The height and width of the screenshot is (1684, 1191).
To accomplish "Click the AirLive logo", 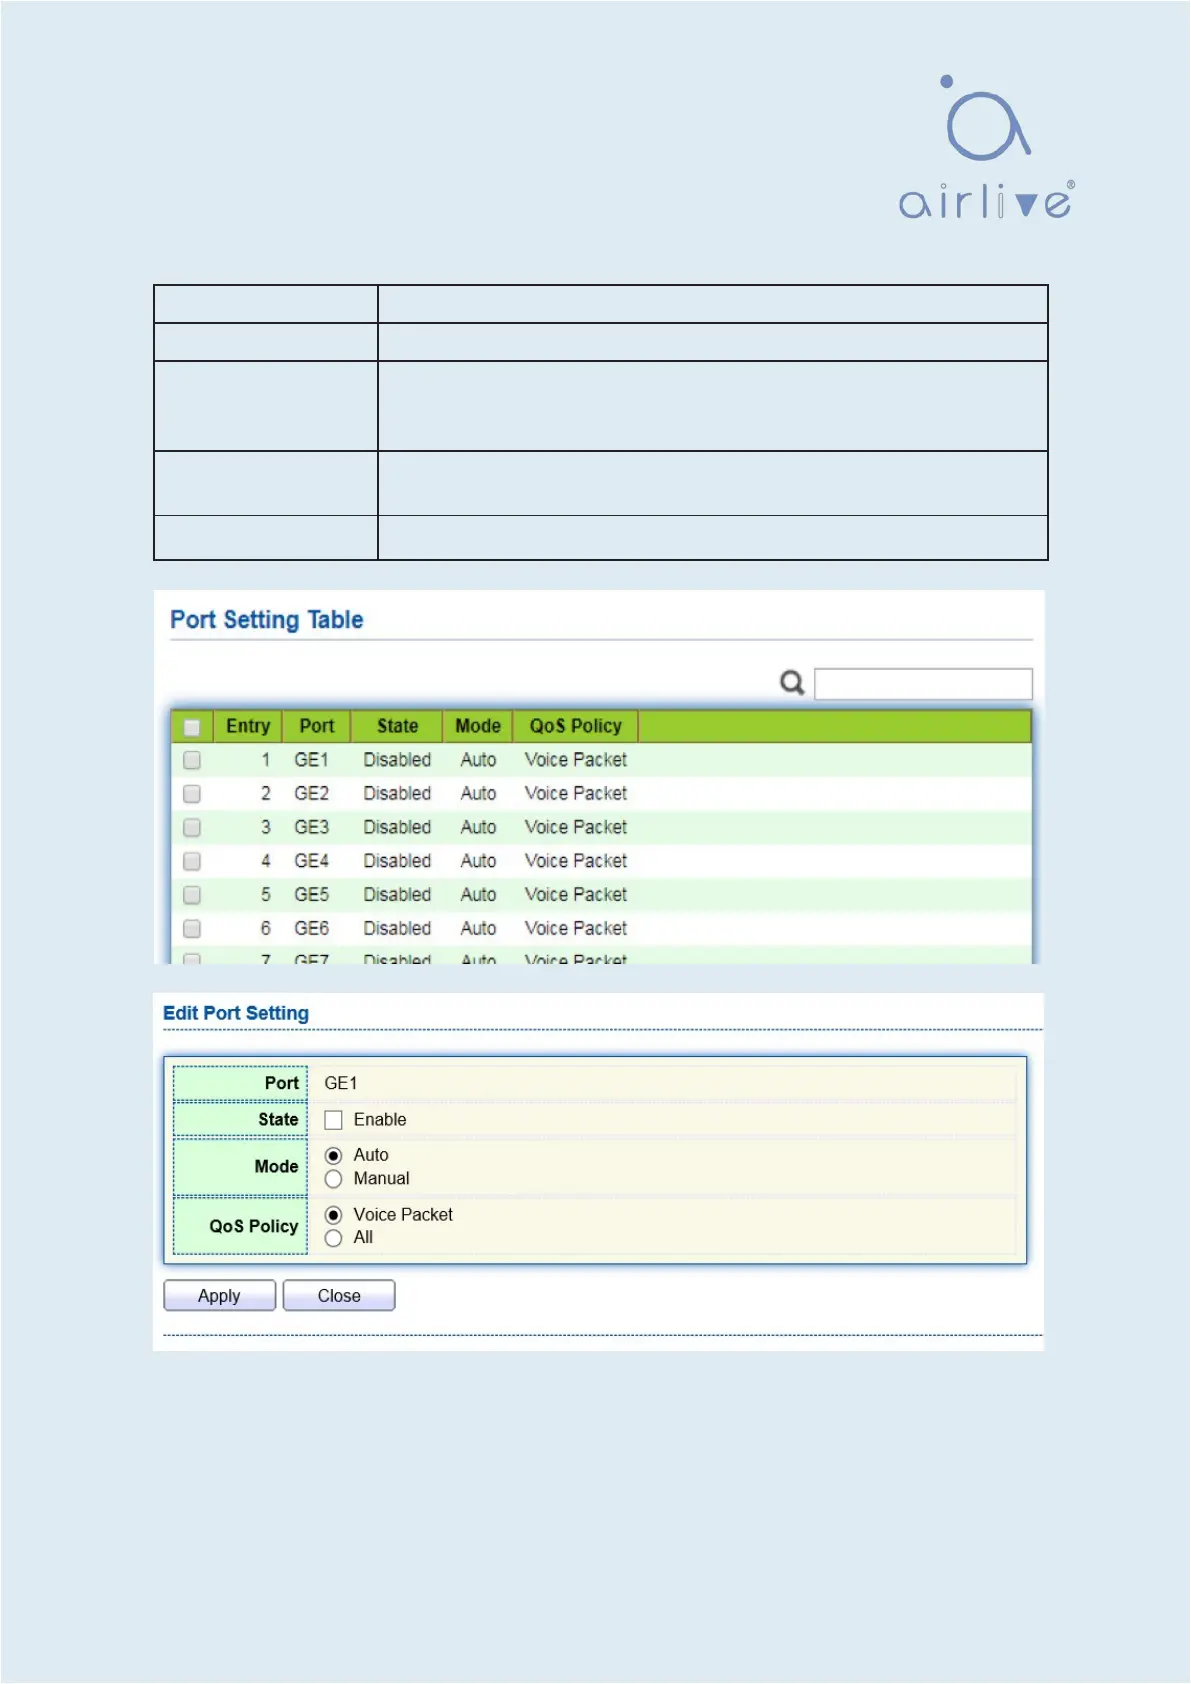I will 986,148.
